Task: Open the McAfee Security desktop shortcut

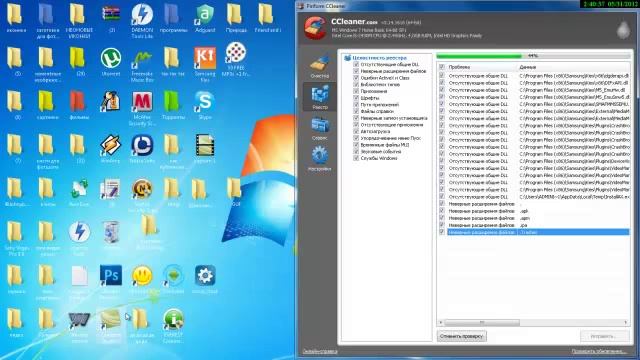Action: 142,108
